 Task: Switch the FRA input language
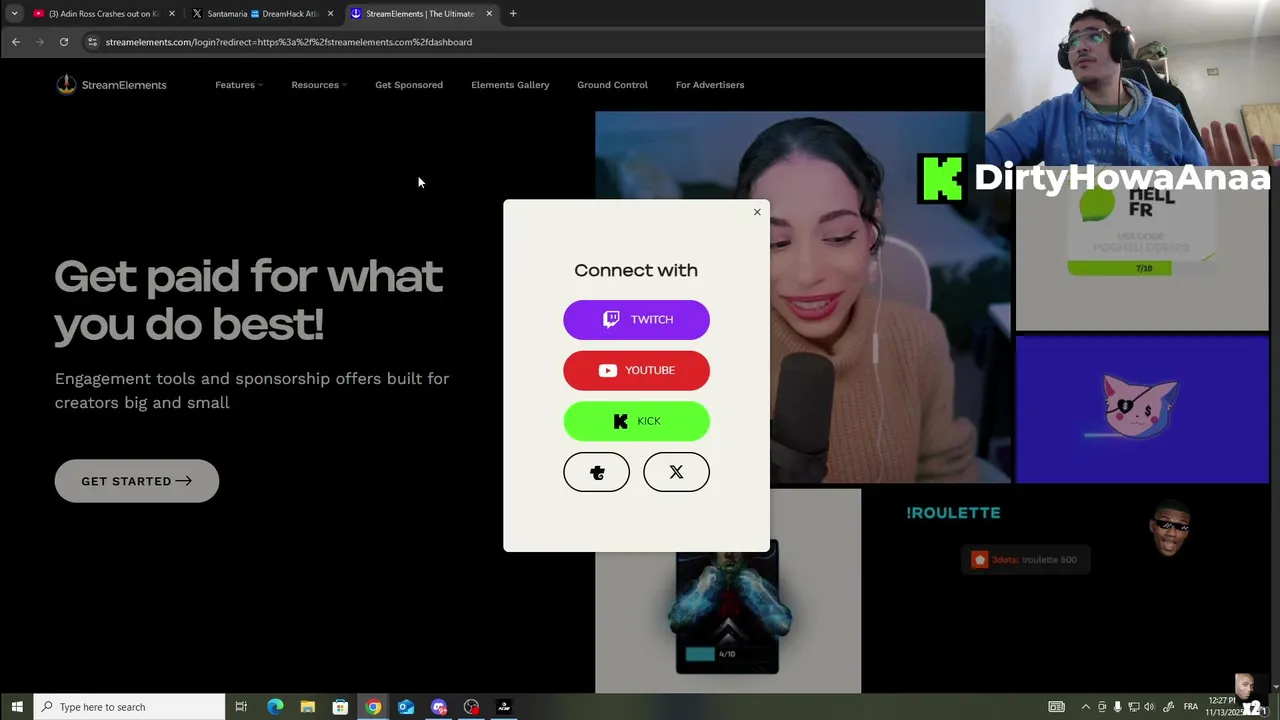pyautogui.click(x=1191, y=707)
